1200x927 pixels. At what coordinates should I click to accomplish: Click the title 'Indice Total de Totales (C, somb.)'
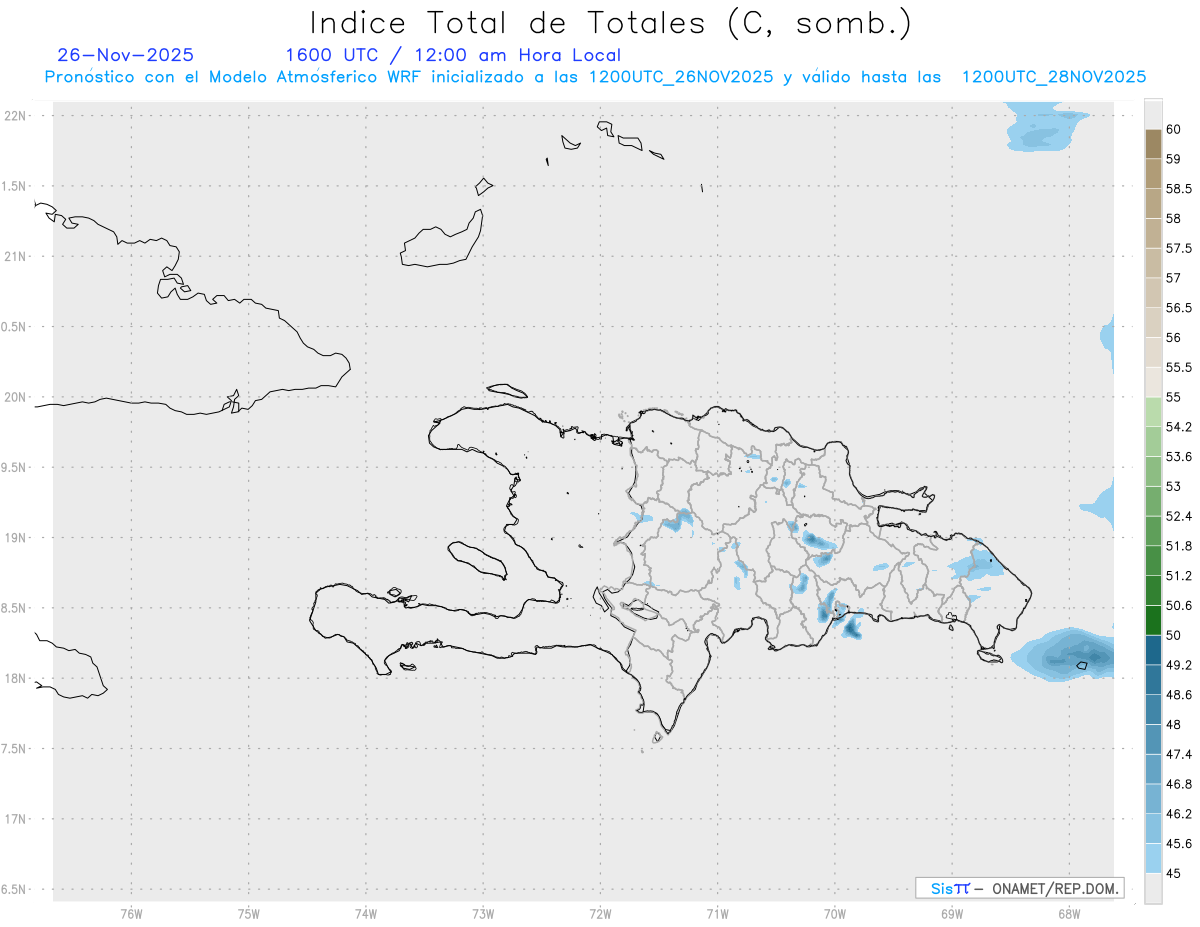tap(611, 23)
